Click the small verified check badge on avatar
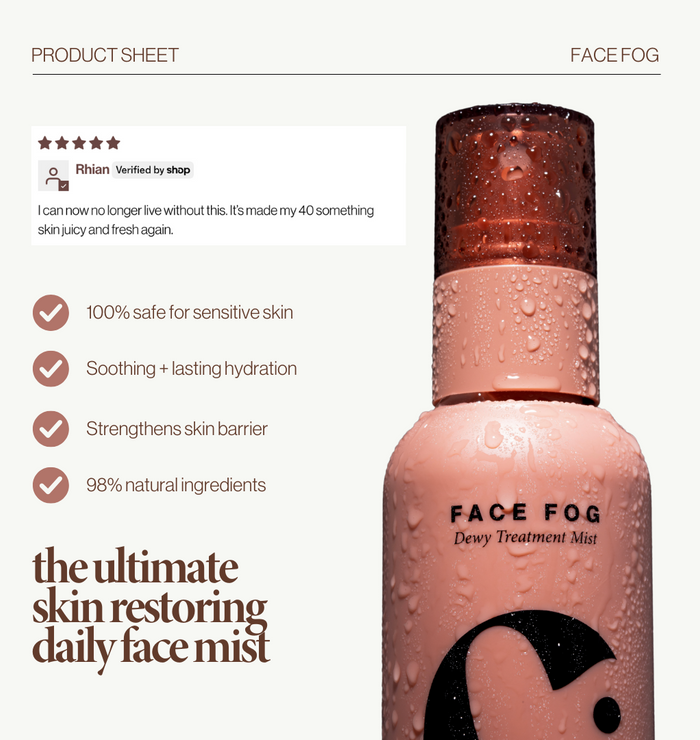The width and height of the screenshot is (700, 740). tap(64, 186)
